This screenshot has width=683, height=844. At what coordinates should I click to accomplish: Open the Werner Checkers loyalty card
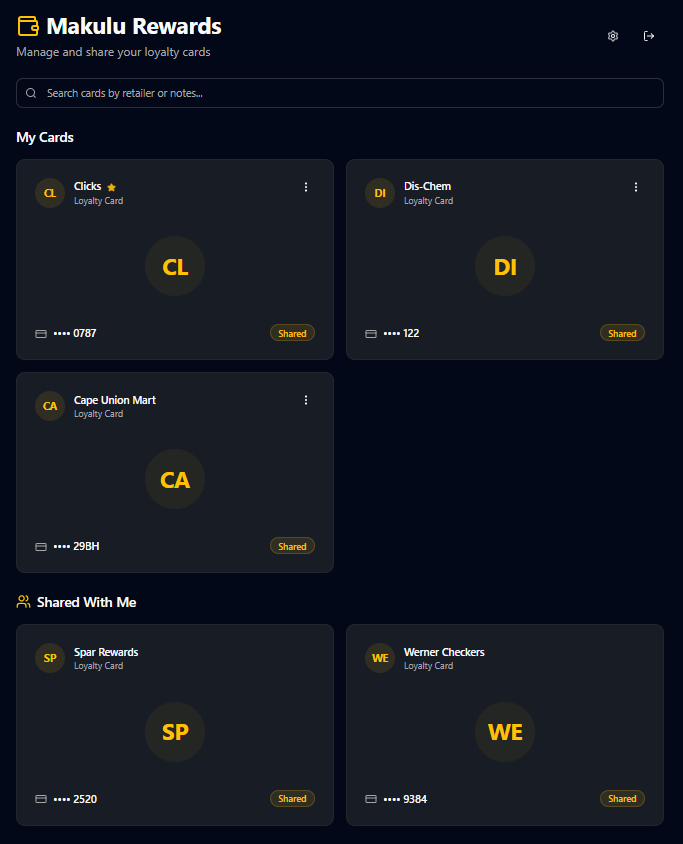pos(504,732)
